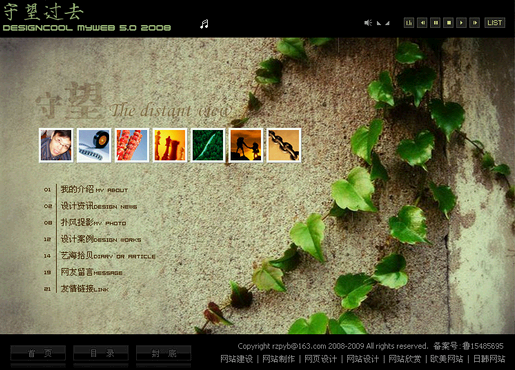
Task: Click the equalizer bars button
Action: [x=409, y=23]
